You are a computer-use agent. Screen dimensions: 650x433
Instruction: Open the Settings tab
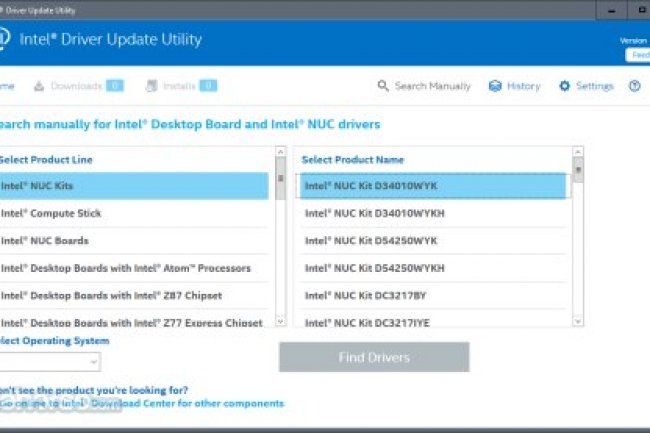(x=586, y=86)
